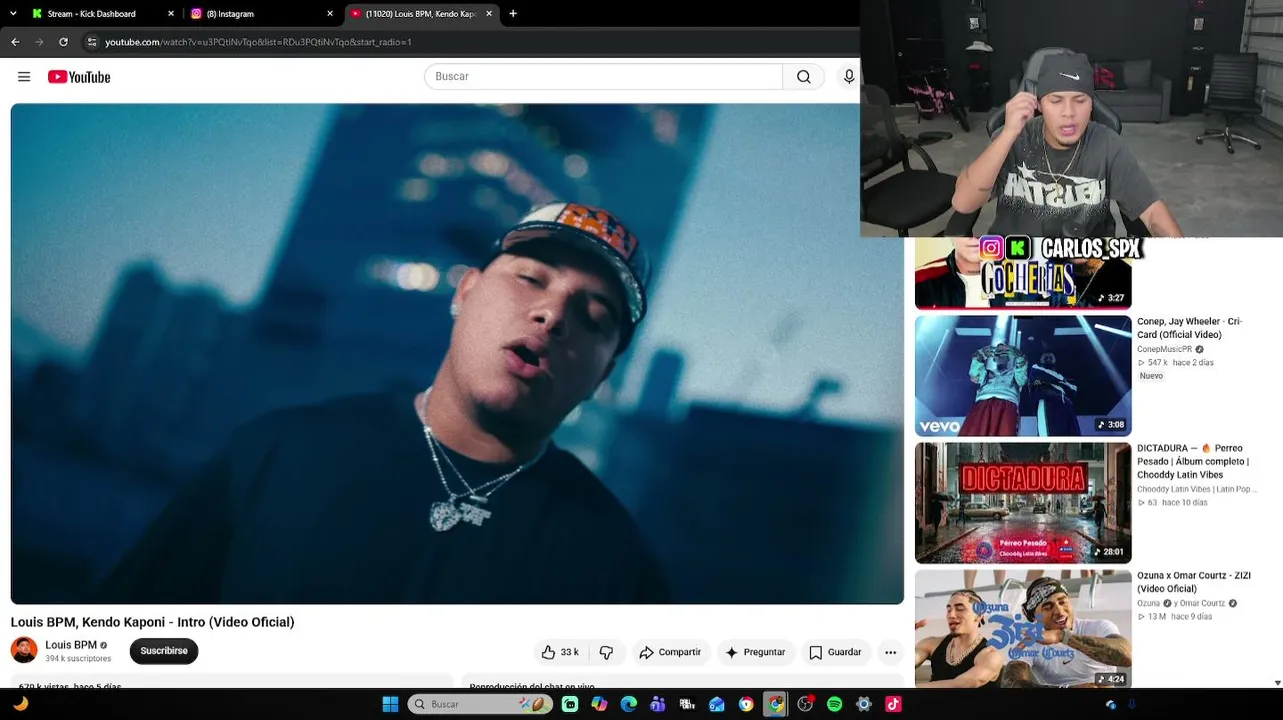Focus the YouTube Buscar search field

tap(604, 77)
